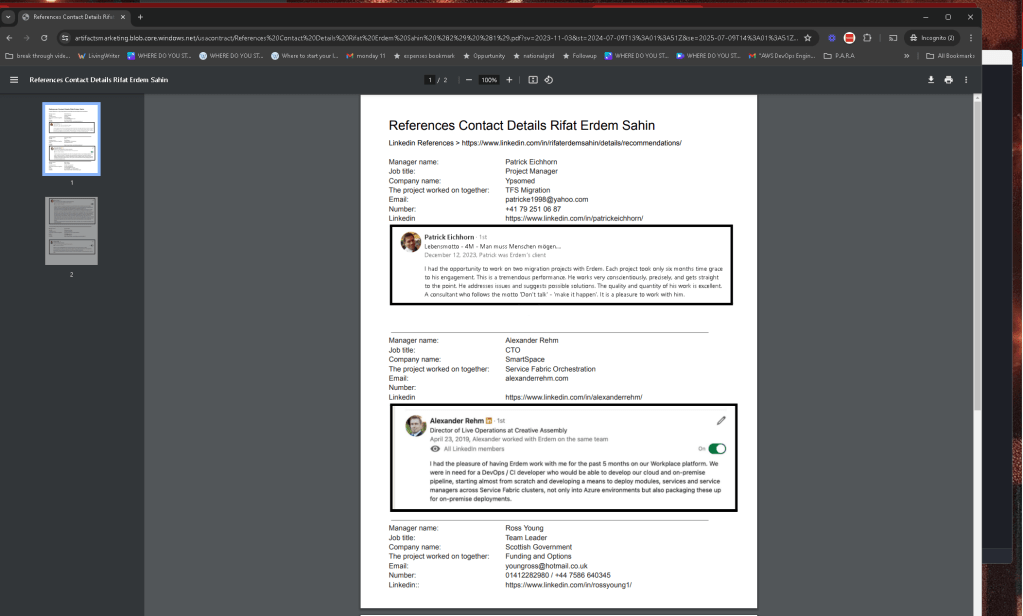1023x616 pixels.
Task: Click the Ypsomed company name
Action: click(520, 181)
